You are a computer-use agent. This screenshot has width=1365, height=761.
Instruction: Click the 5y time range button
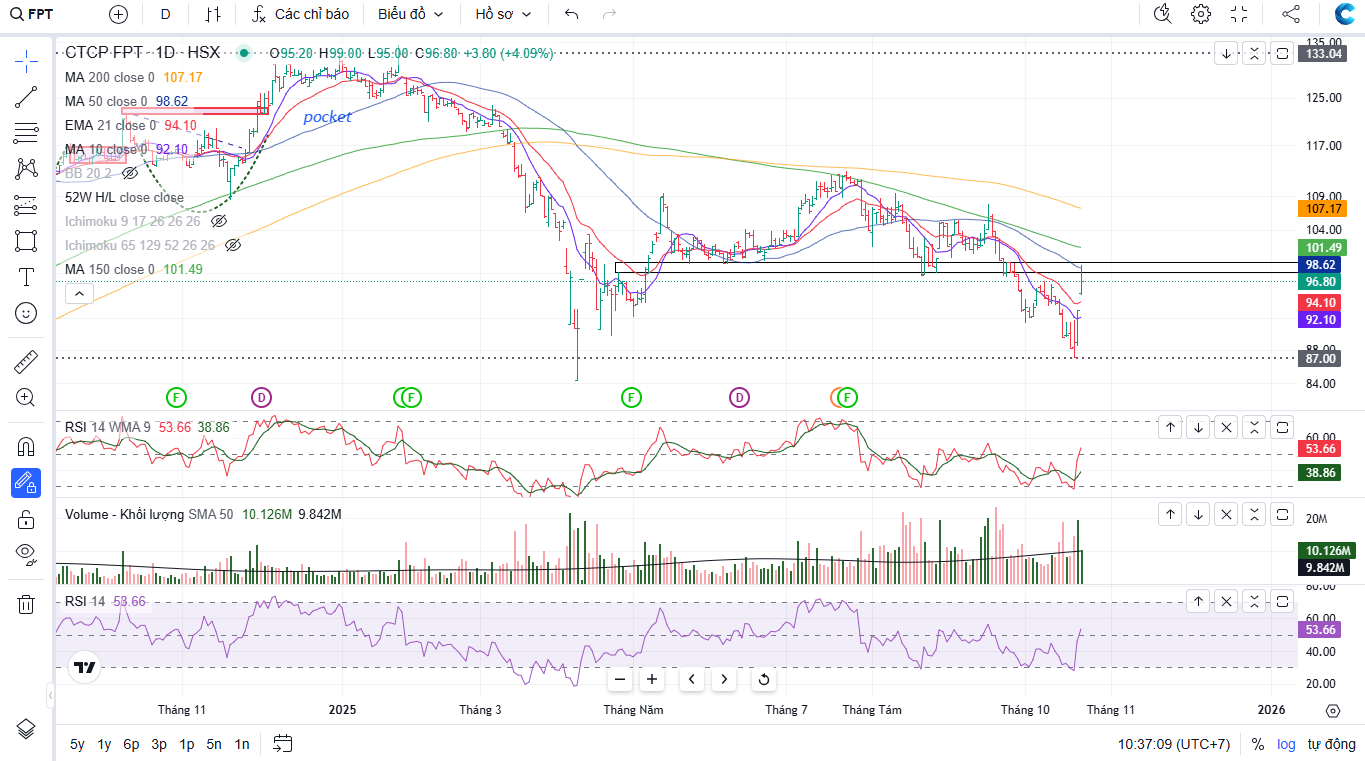[x=77, y=744]
